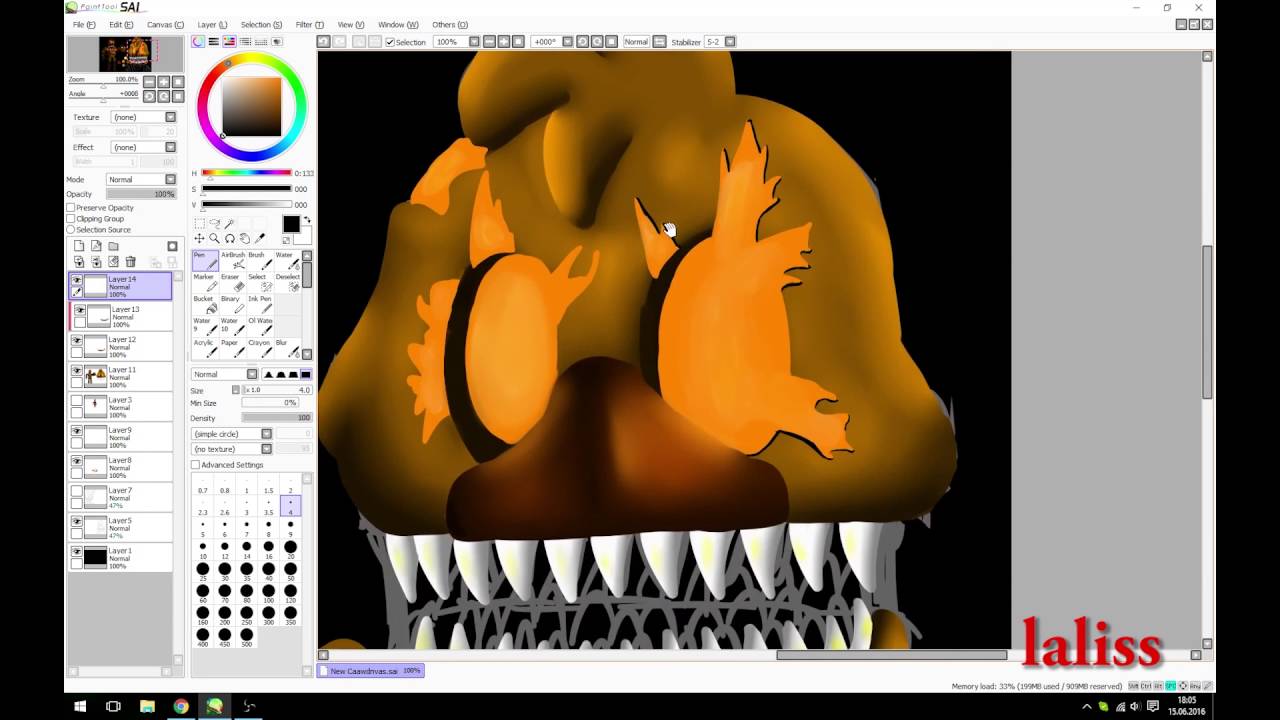Choose the lasso selection tool
The width and height of the screenshot is (1280, 720).
pyautogui.click(x=214, y=223)
